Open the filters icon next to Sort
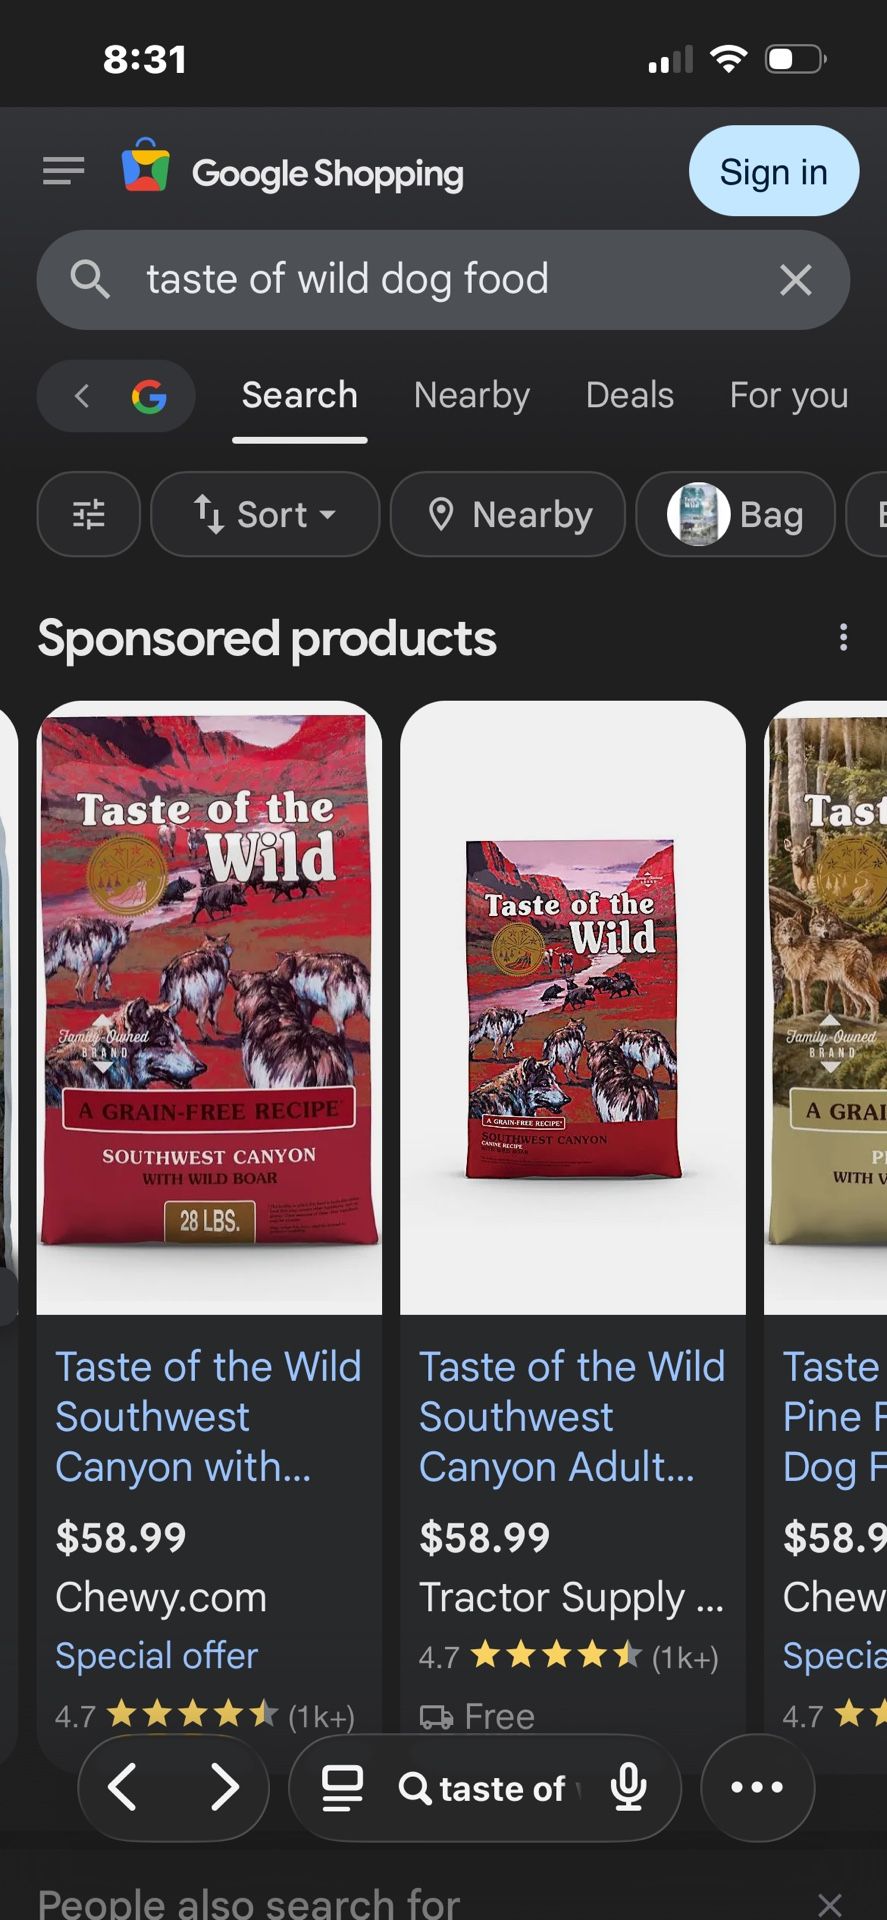 (88, 514)
